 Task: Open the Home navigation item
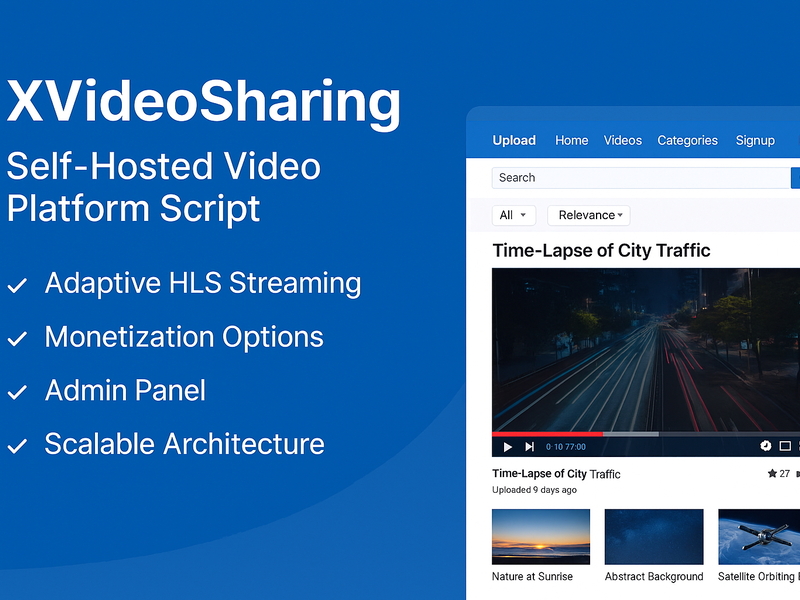[x=571, y=140]
